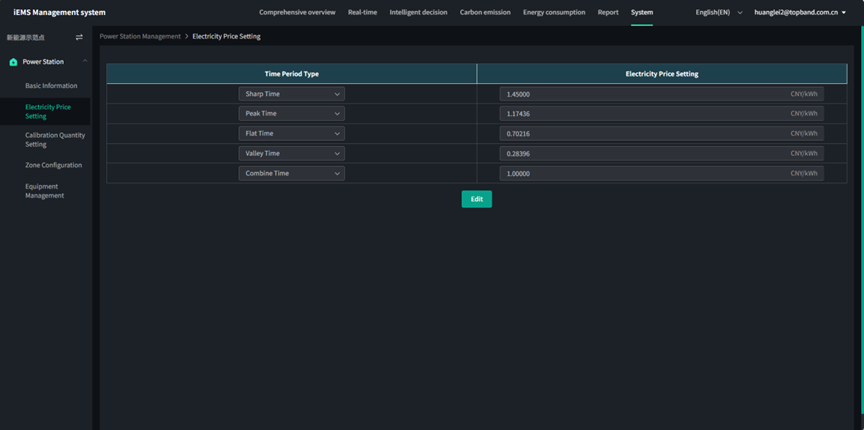This screenshot has height=430, width=864.
Task: Open the huanglei2 user account menu
Action: click(x=799, y=12)
